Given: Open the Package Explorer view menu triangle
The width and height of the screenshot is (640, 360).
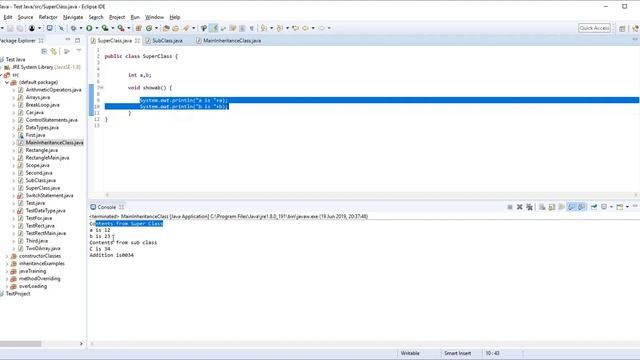Looking at the screenshot, I should 79,51.
